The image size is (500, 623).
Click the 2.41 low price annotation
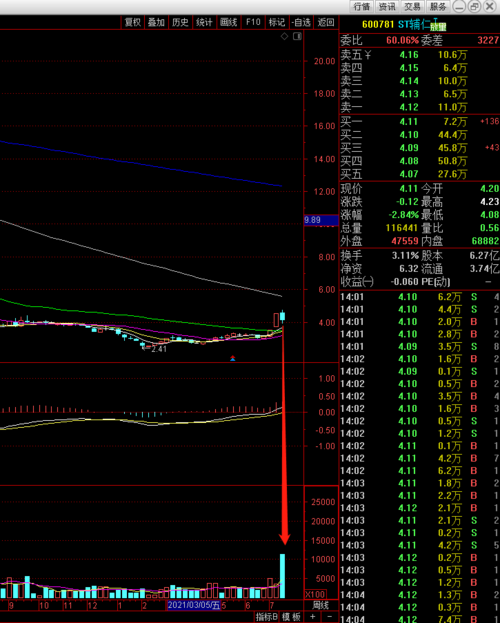click(159, 349)
